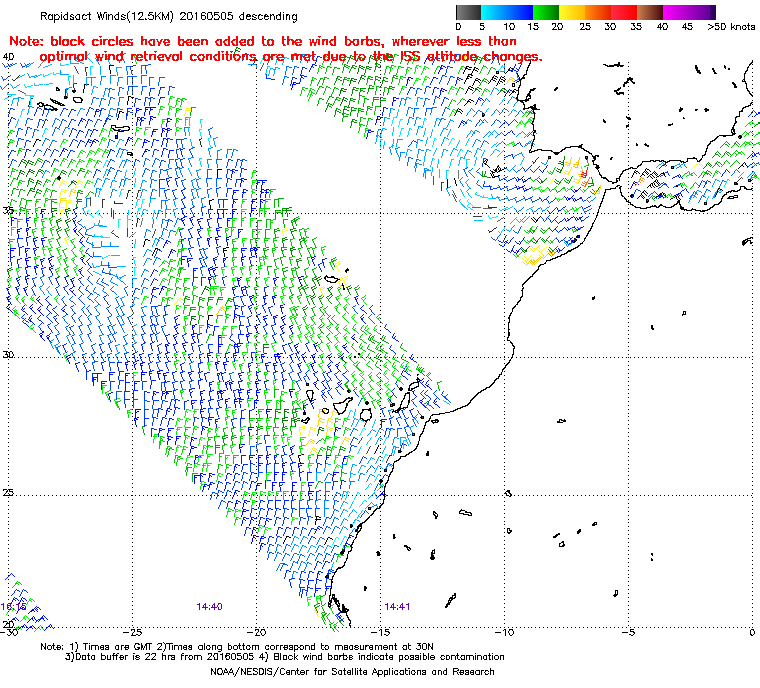Screen dimensions: 760x688
Task: Click the longitude label '-15' on bottom axis
Action: click(380, 632)
